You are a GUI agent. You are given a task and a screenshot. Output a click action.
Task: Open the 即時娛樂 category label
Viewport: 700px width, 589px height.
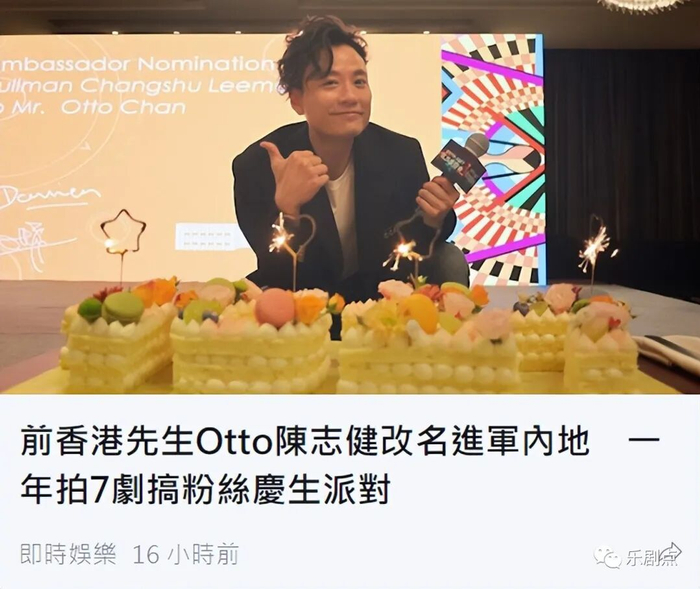pyautogui.click(x=68, y=554)
